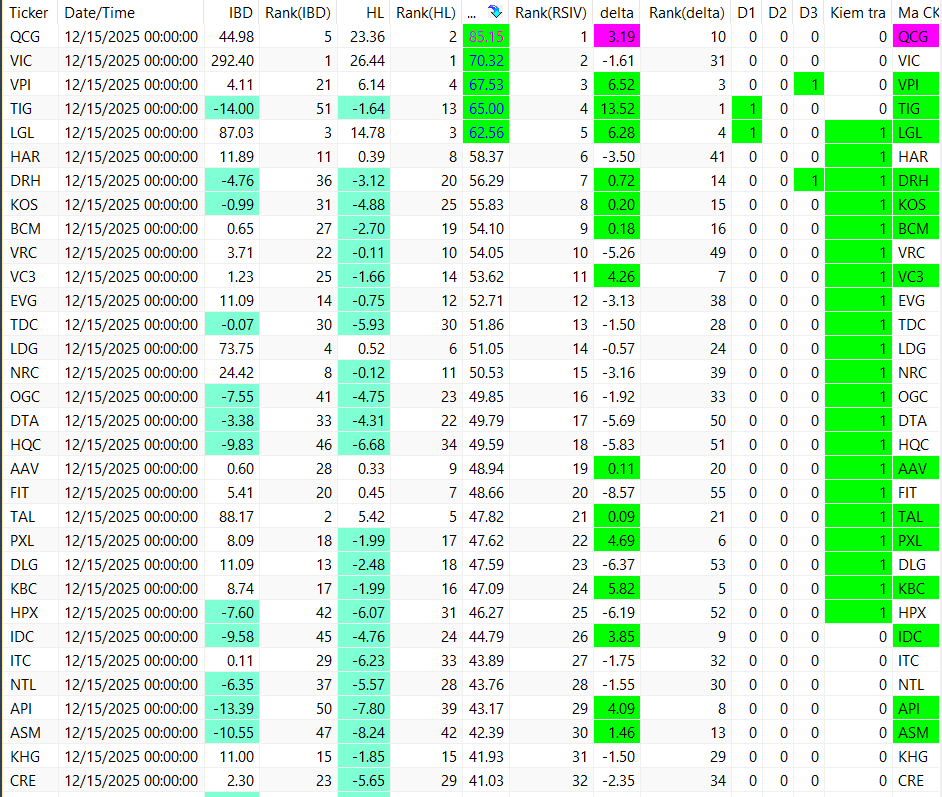This screenshot has width=942, height=797.
Task: Click the 67.53 value in VPI row
Action: tap(486, 85)
